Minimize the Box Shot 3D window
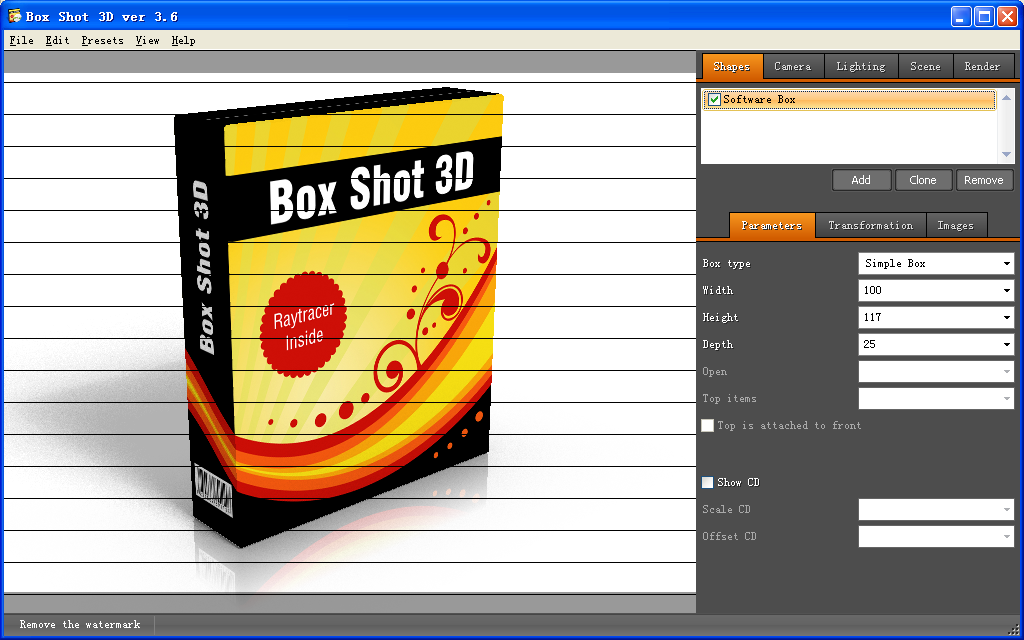 (961, 16)
